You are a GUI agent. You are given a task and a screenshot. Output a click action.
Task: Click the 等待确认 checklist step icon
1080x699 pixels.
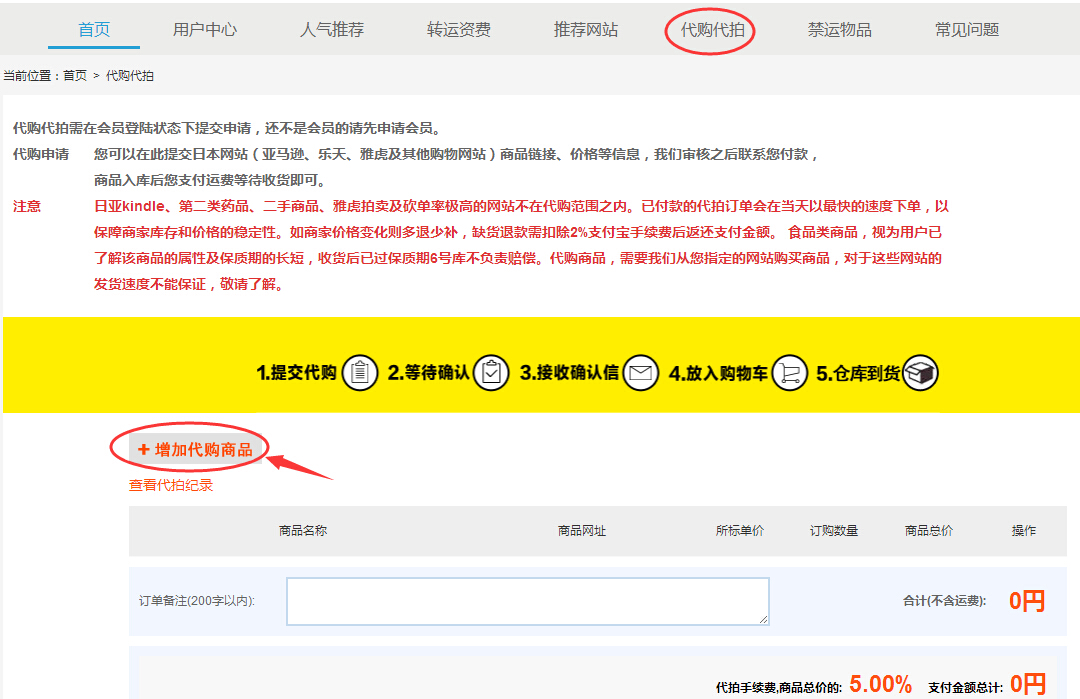tap(490, 372)
